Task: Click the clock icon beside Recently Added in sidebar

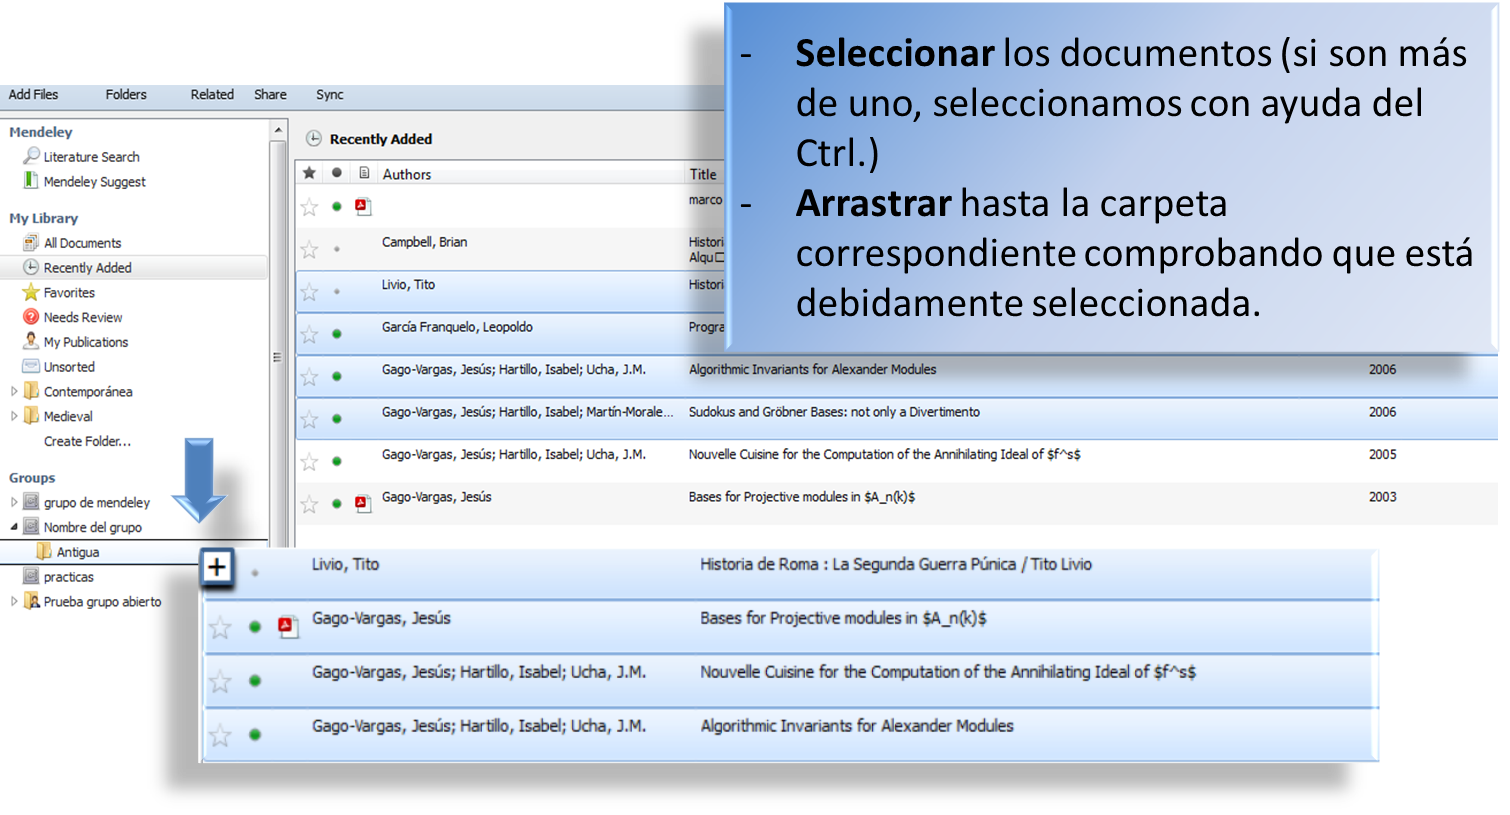Action: 31,267
